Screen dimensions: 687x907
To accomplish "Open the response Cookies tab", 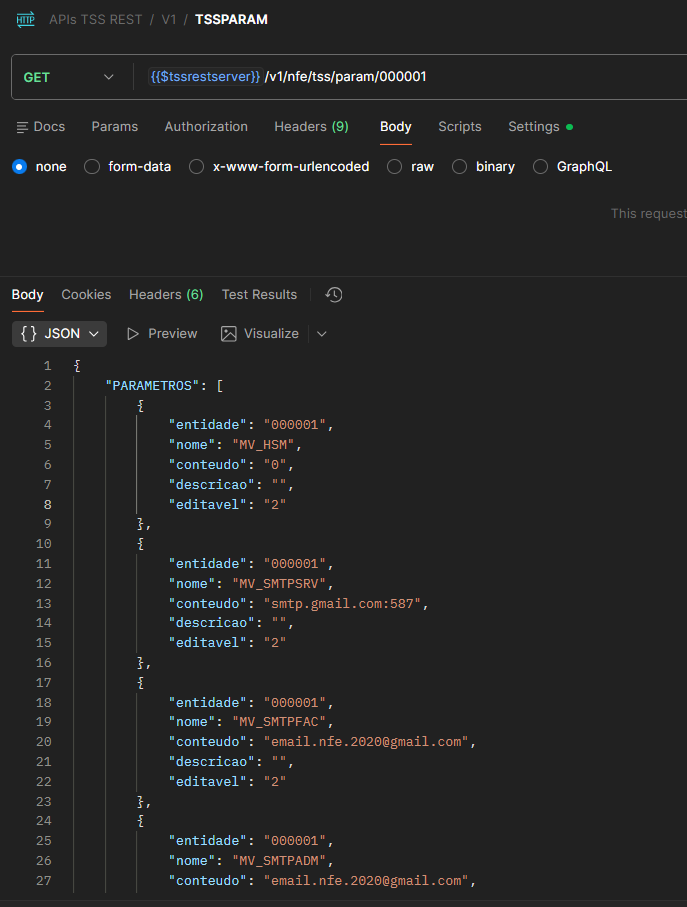I will 86,295.
